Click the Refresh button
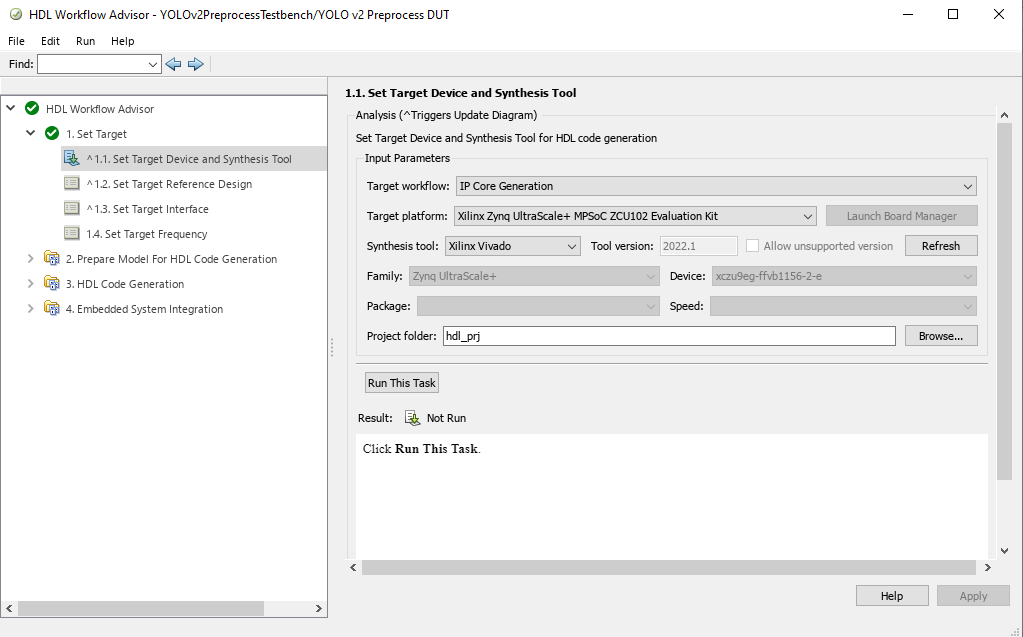The width and height of the screenshot is (1023, 637). point(941,246)
